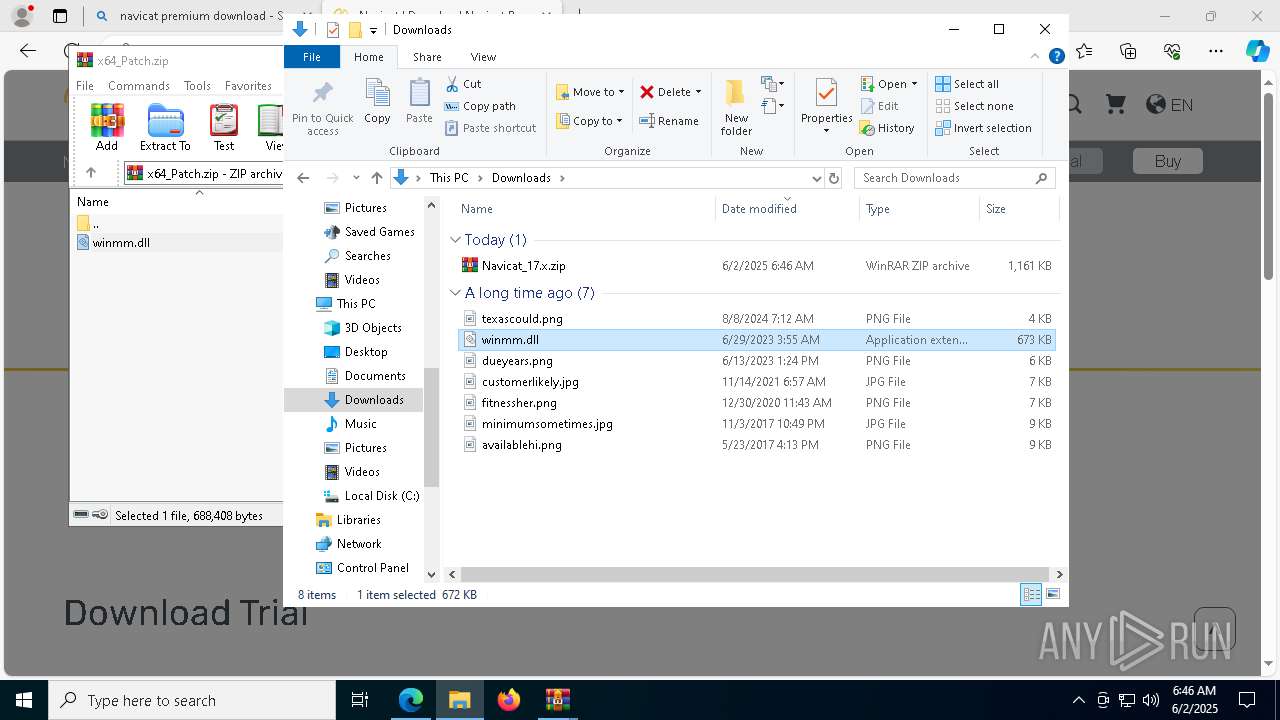Screen dimensions: 1280x720
Task: Click Select none in ribbon
Action: click(974, 106)
